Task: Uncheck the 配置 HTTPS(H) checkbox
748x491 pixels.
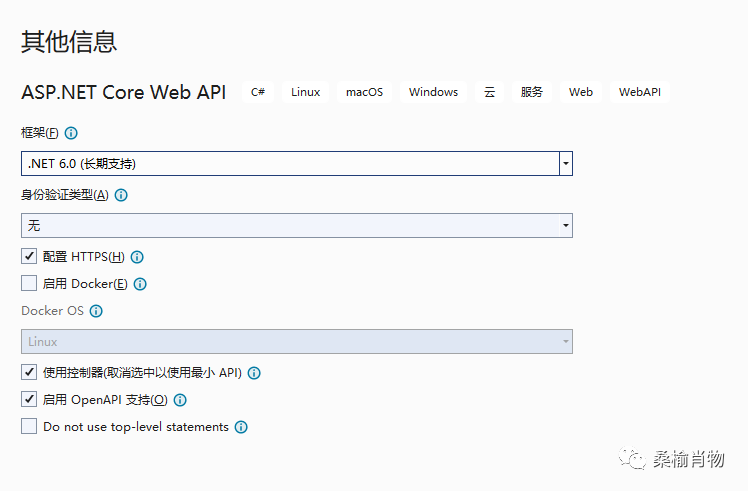Action: (29, 256)
